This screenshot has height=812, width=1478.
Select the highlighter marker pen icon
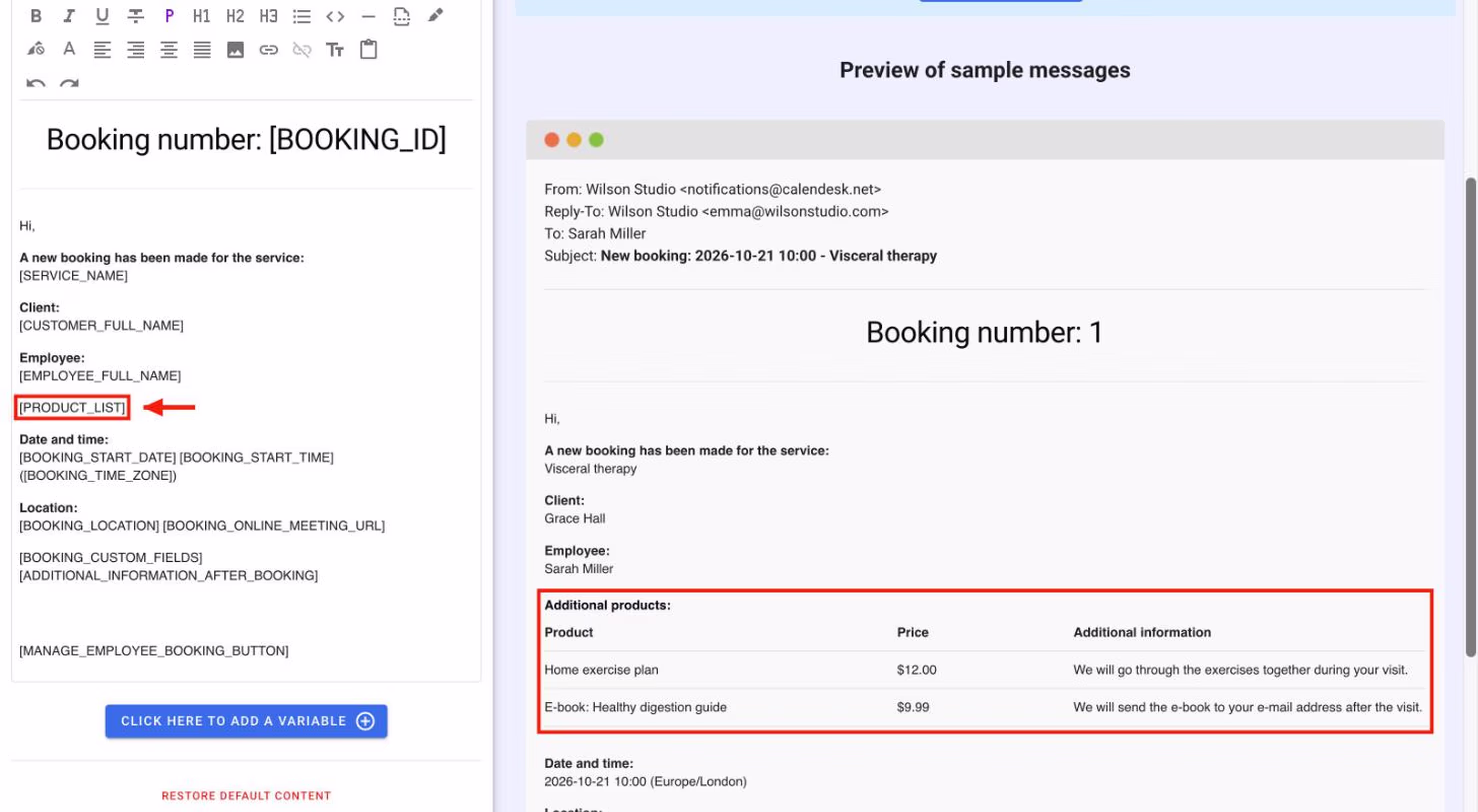pyautogui.click(x=434, y=16)
